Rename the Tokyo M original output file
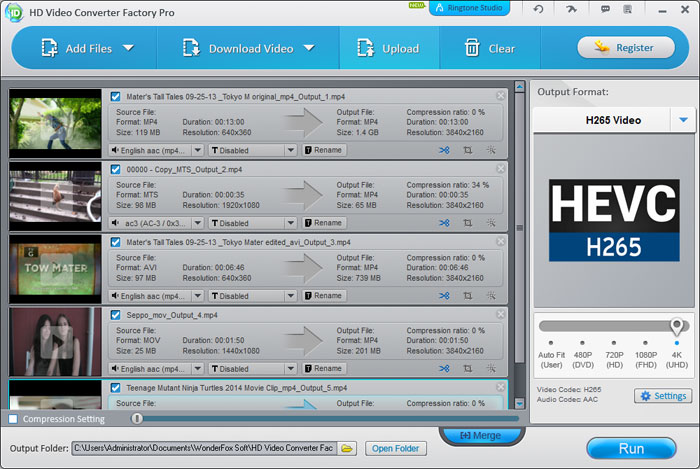The width and height of the screenshot is (700, 469). tap(324, 150)
